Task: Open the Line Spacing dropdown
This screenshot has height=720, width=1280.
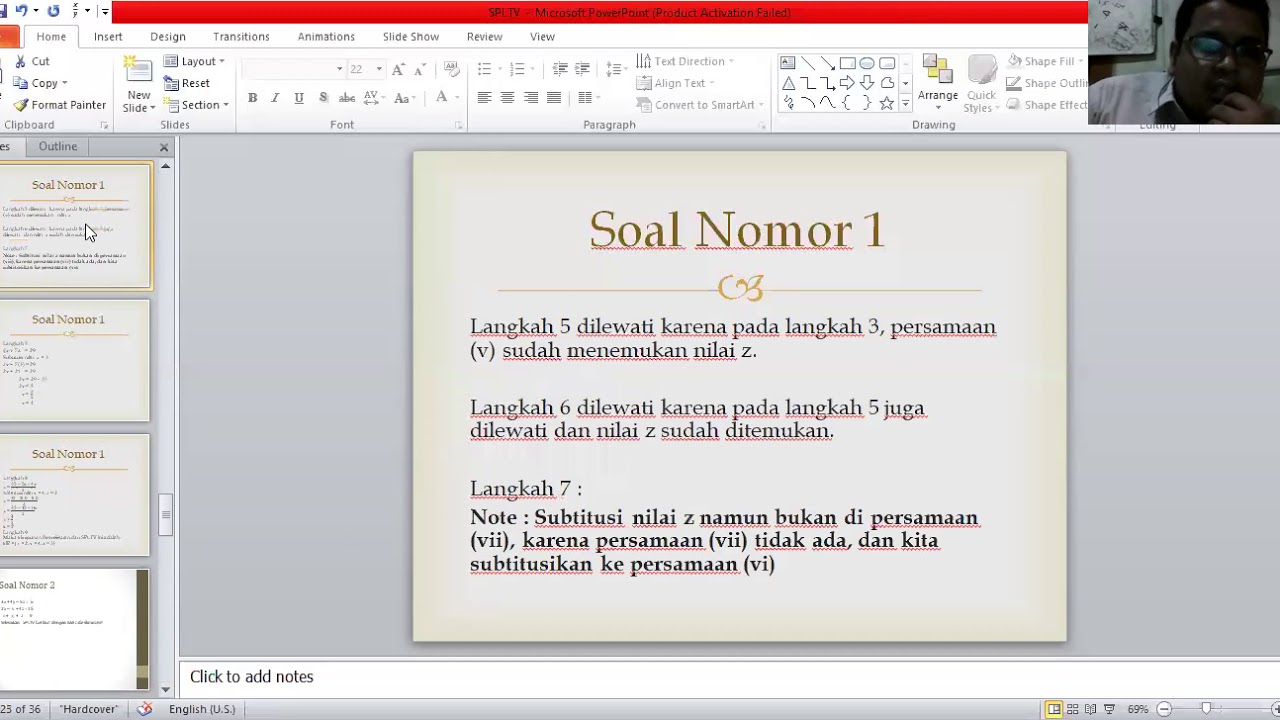Action: click(616, 69)
